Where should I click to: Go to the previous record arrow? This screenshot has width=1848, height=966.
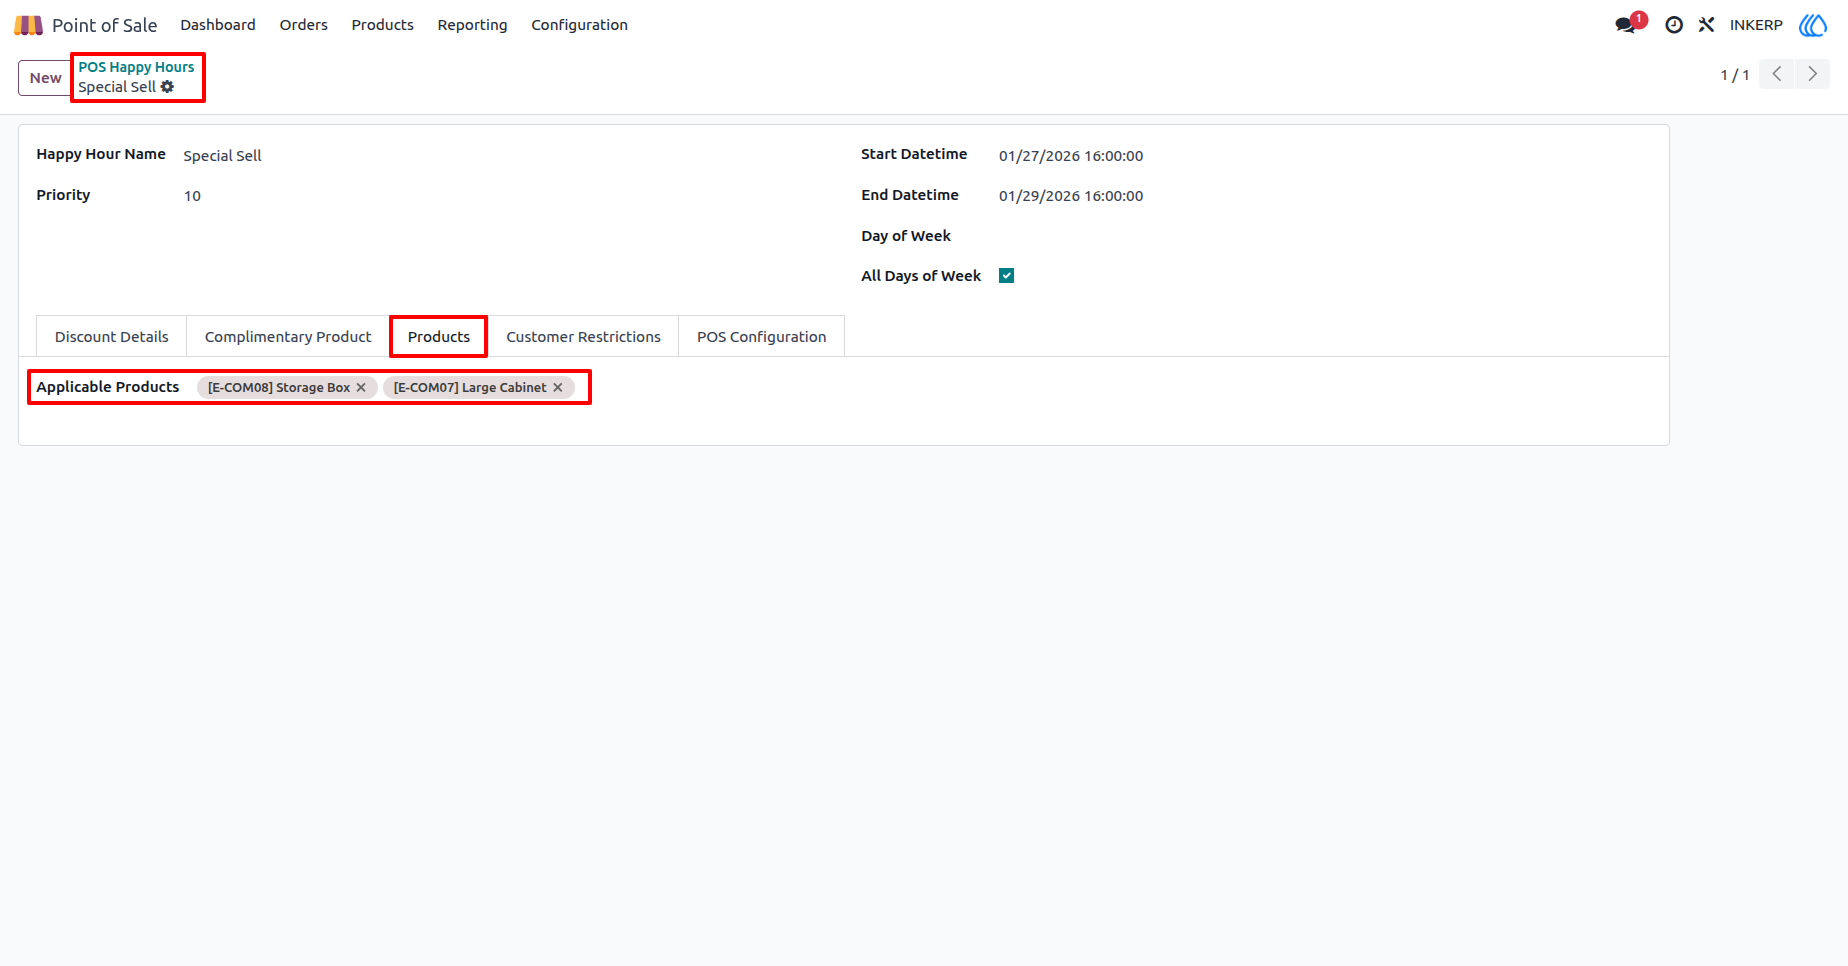[1777, 74]
